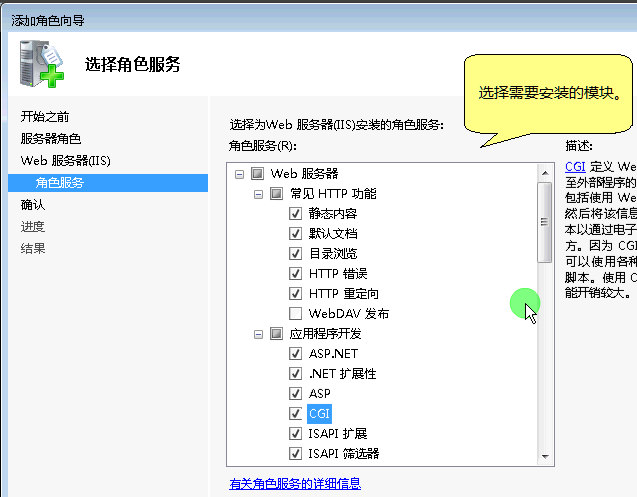Toggle the HTTP 重定向 checkbox
This screenshot has width=637, height=497.
point(295,293)
